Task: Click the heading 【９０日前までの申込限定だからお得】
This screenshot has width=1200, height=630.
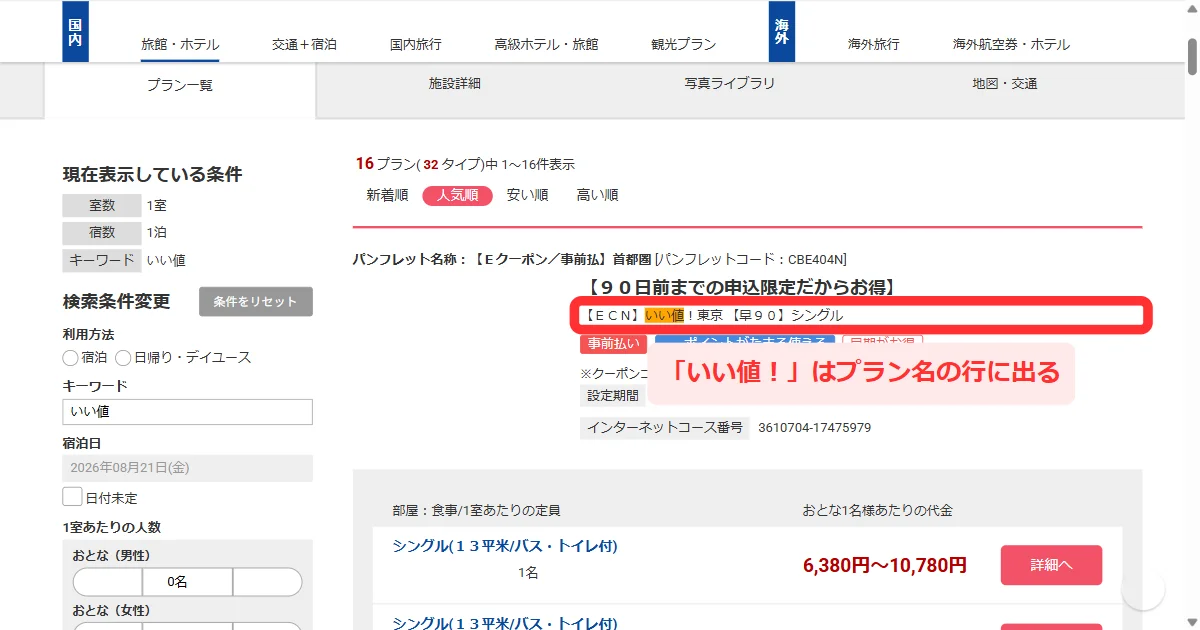Action: pos(741,288)
